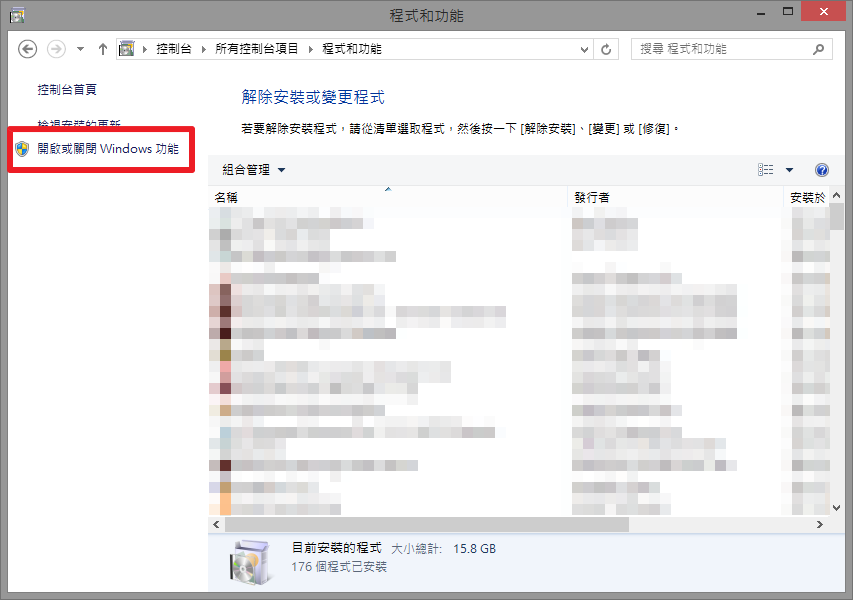This screenshot has height=600, width=853.
Task: Click the change view layout icon
Action: click(x=766, y=170)
